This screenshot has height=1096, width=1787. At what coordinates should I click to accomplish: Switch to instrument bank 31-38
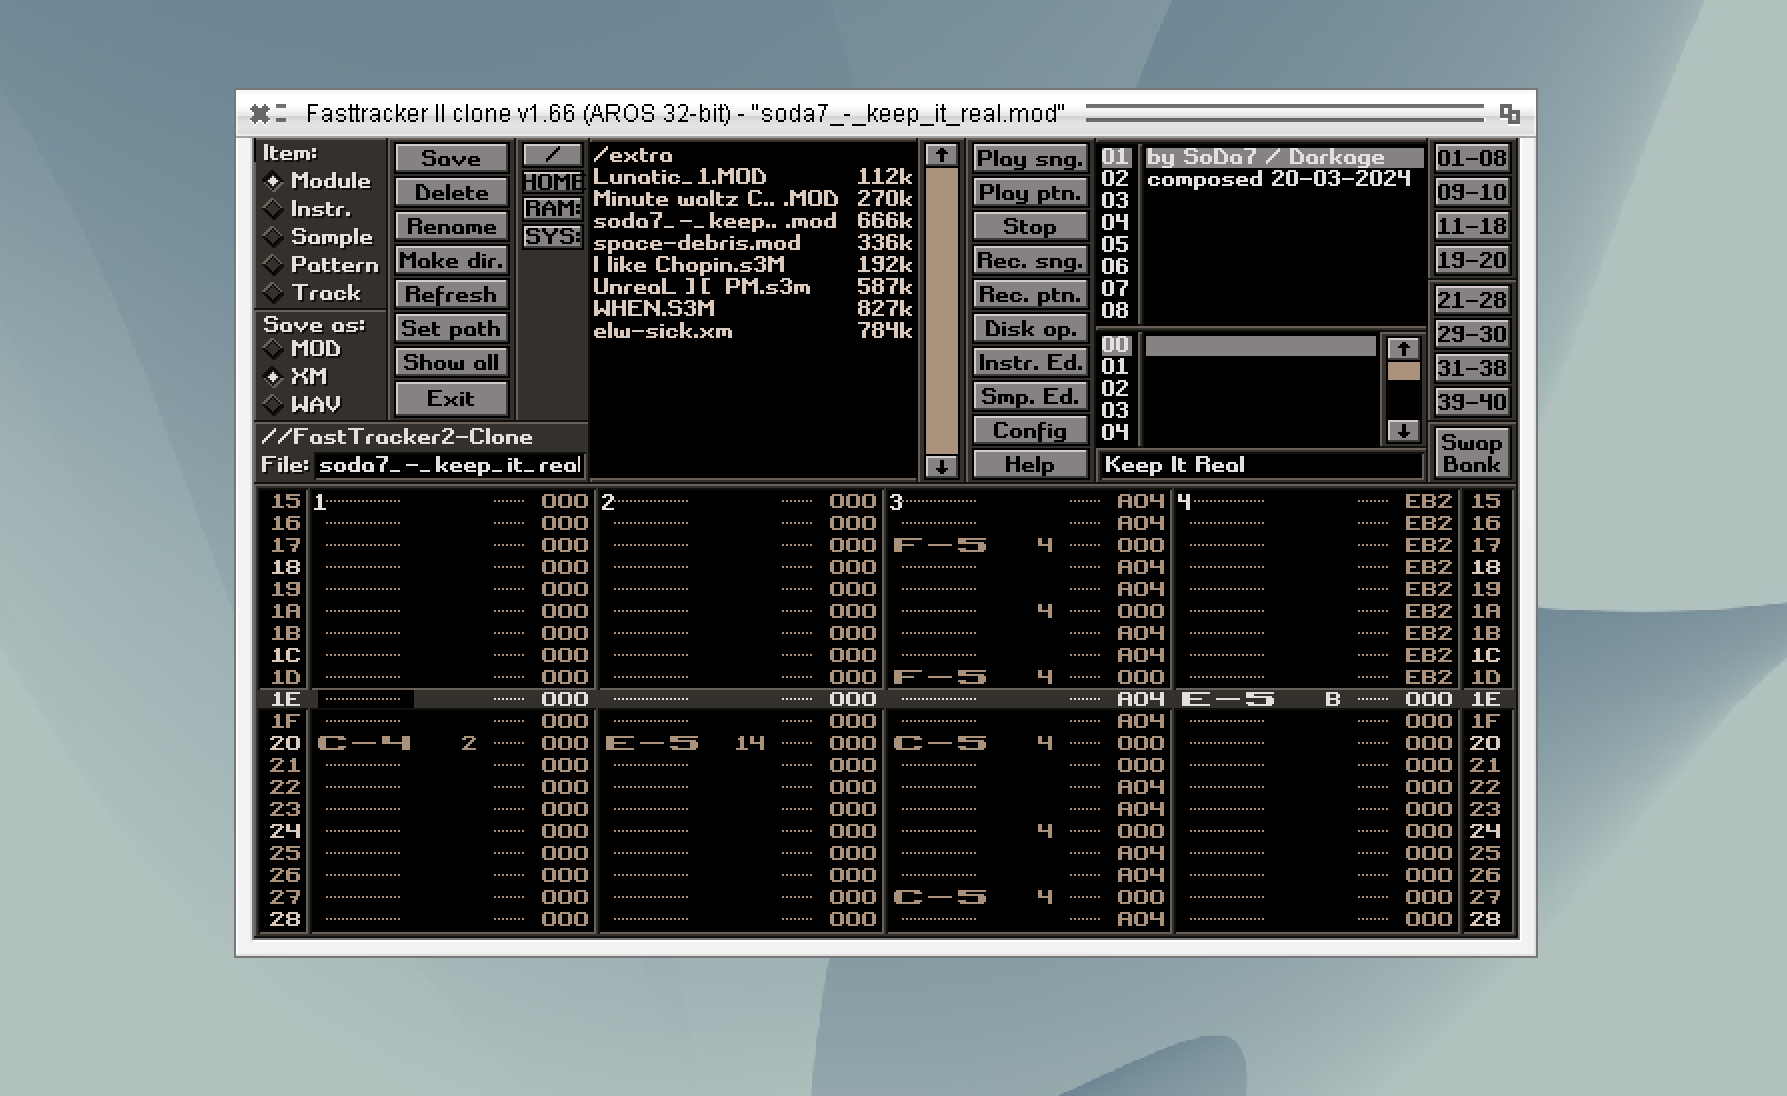(x=1471, y=368)
